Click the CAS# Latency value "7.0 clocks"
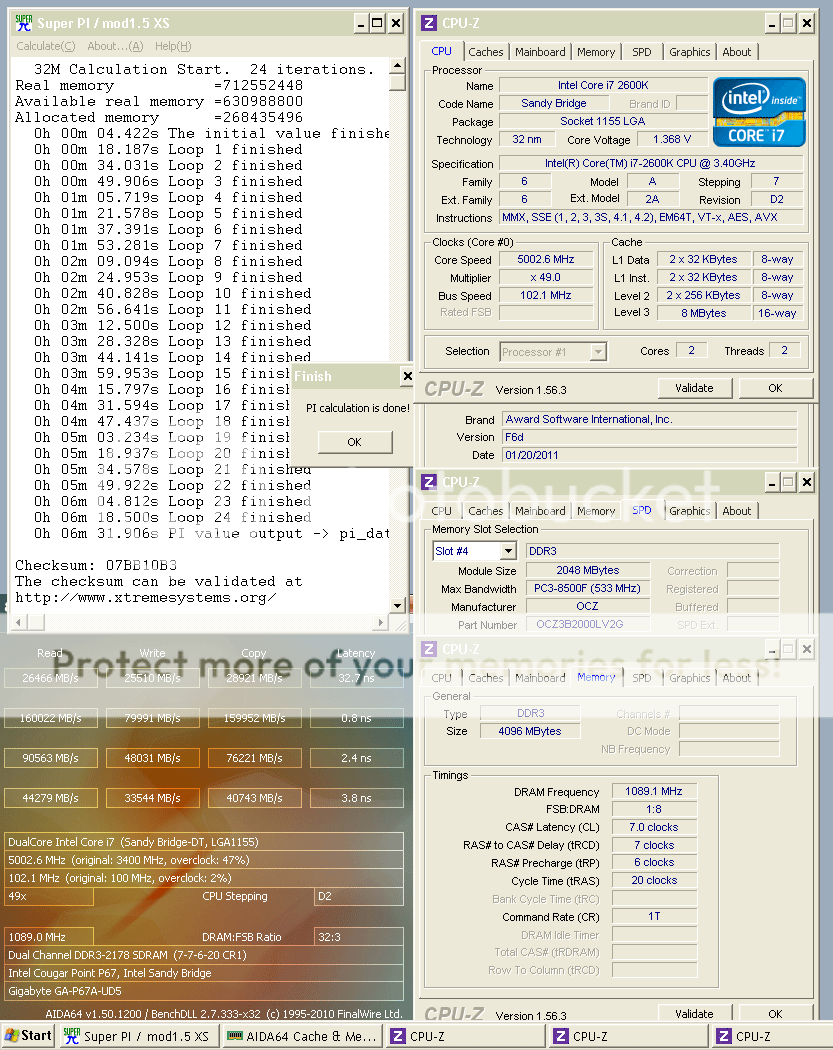 tap(654, 828)
